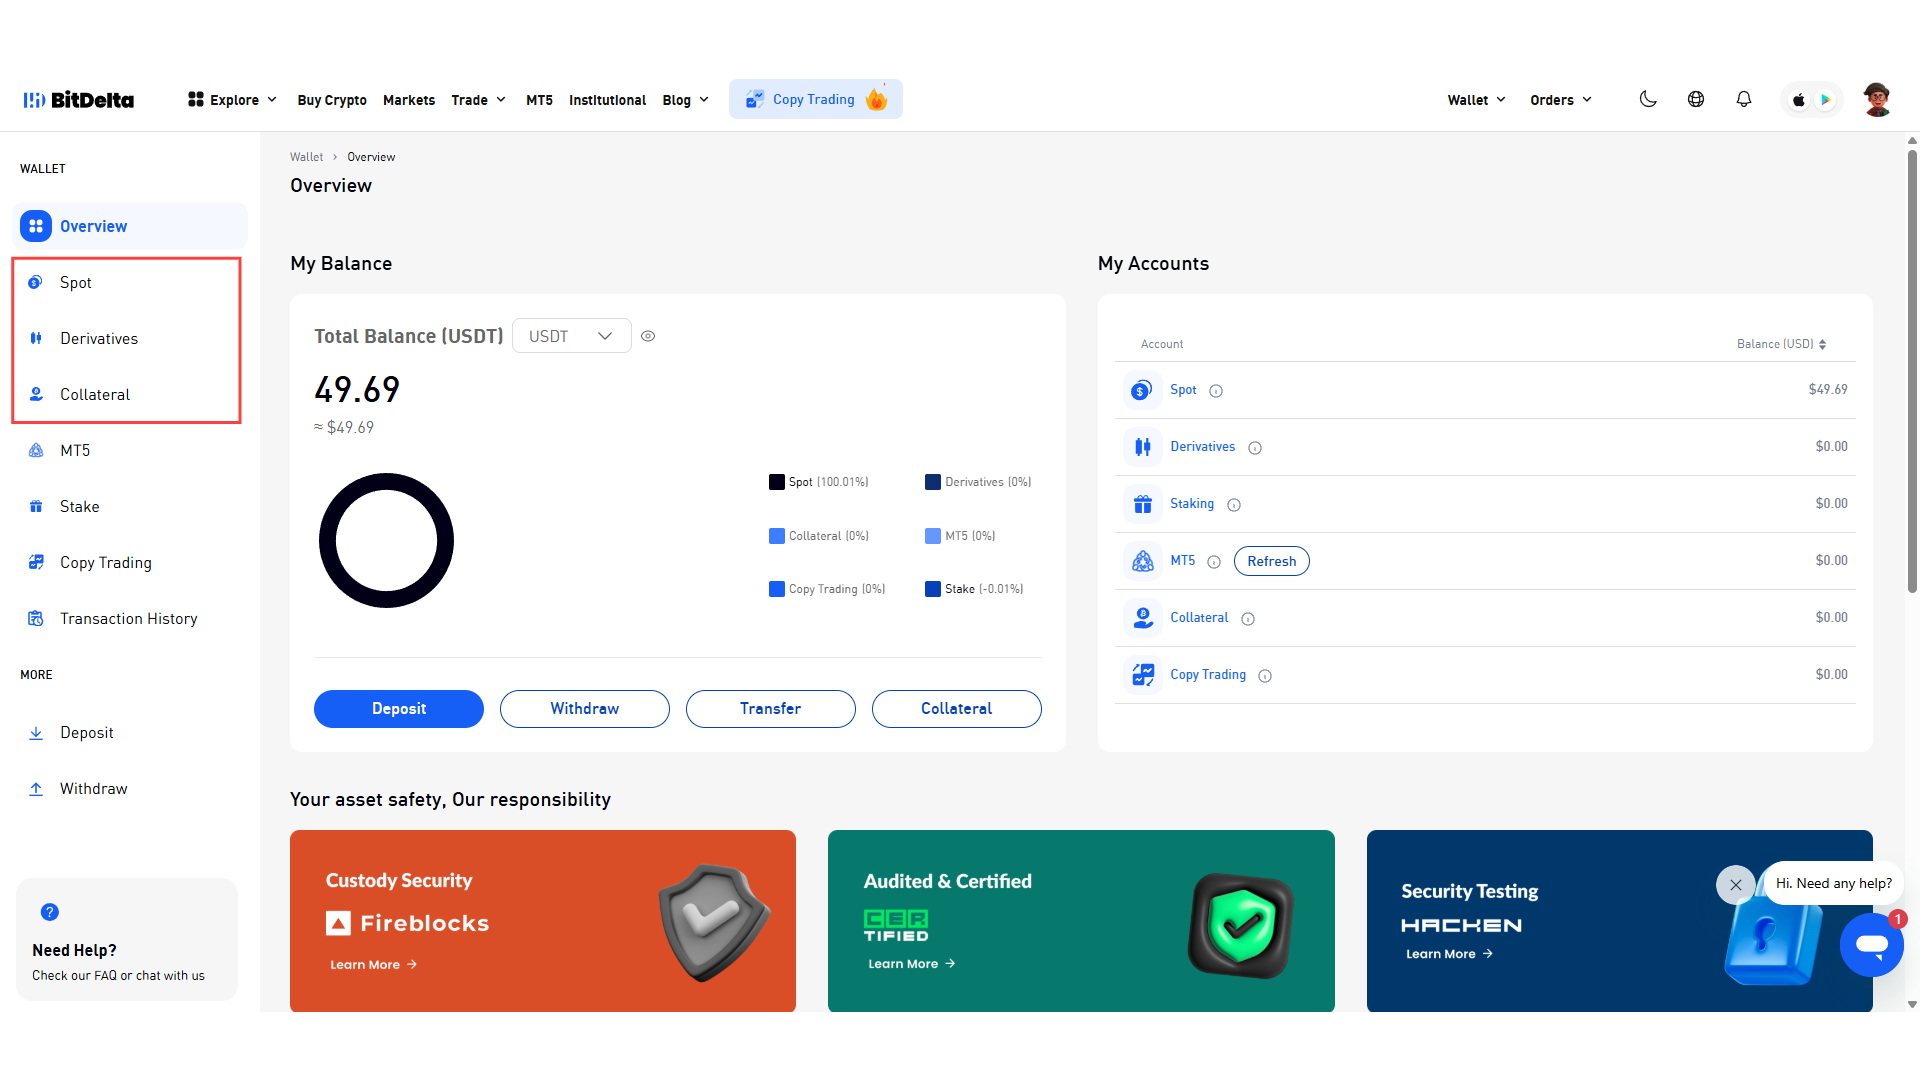Click the Stake gift icon in sidebar
The width and height of the screenshot is (1920, 1080).
[x=36, y=506]
